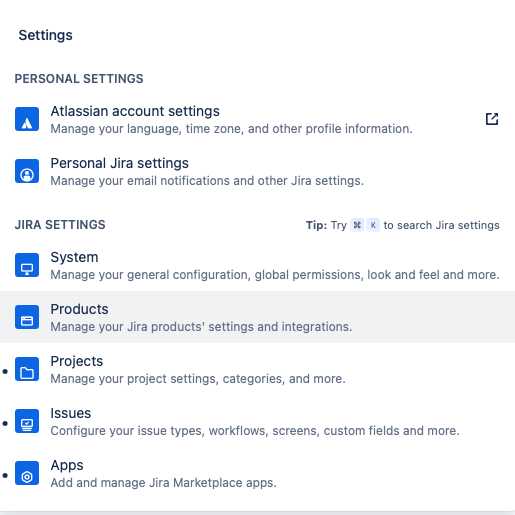This screenshot has height=515, width=515.
Task: Click the Products icon
Action: coord(27,317)
